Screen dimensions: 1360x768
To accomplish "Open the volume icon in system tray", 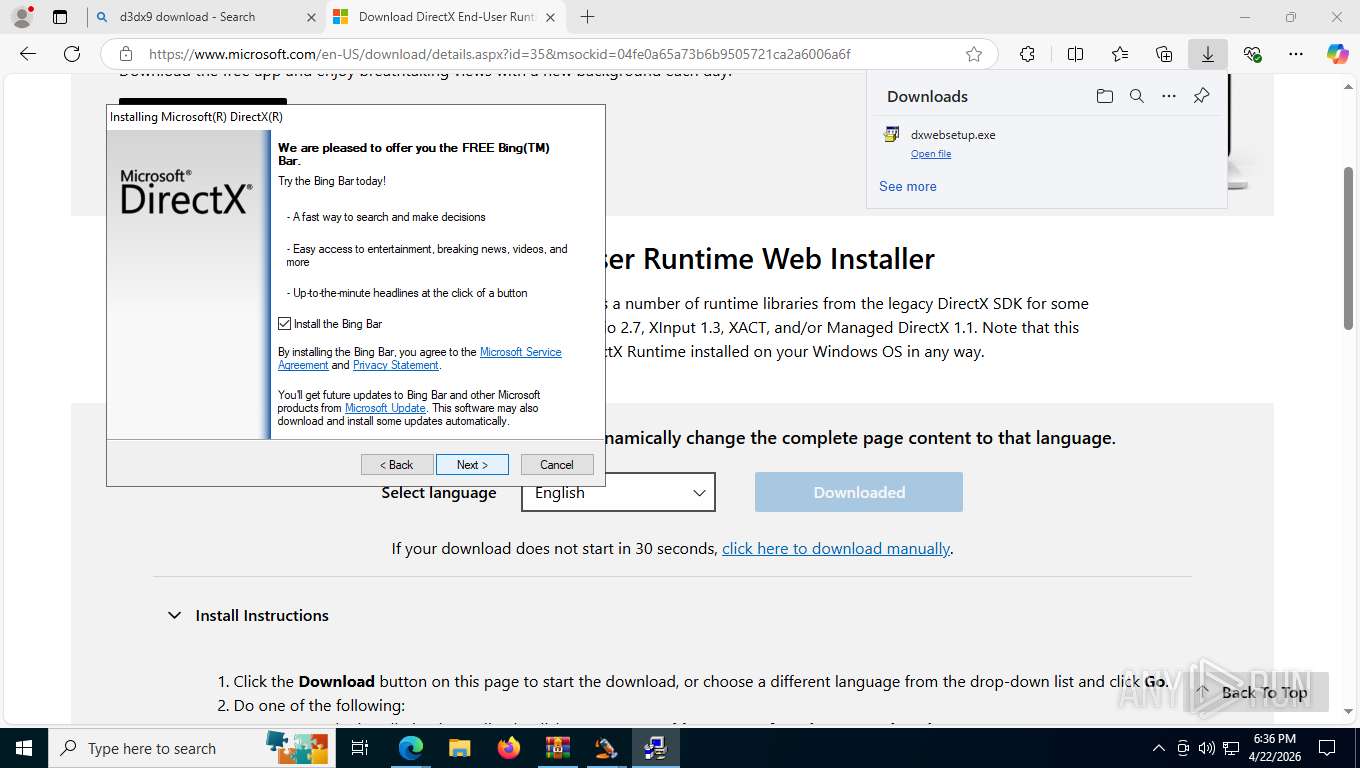I will point(1207,748).
